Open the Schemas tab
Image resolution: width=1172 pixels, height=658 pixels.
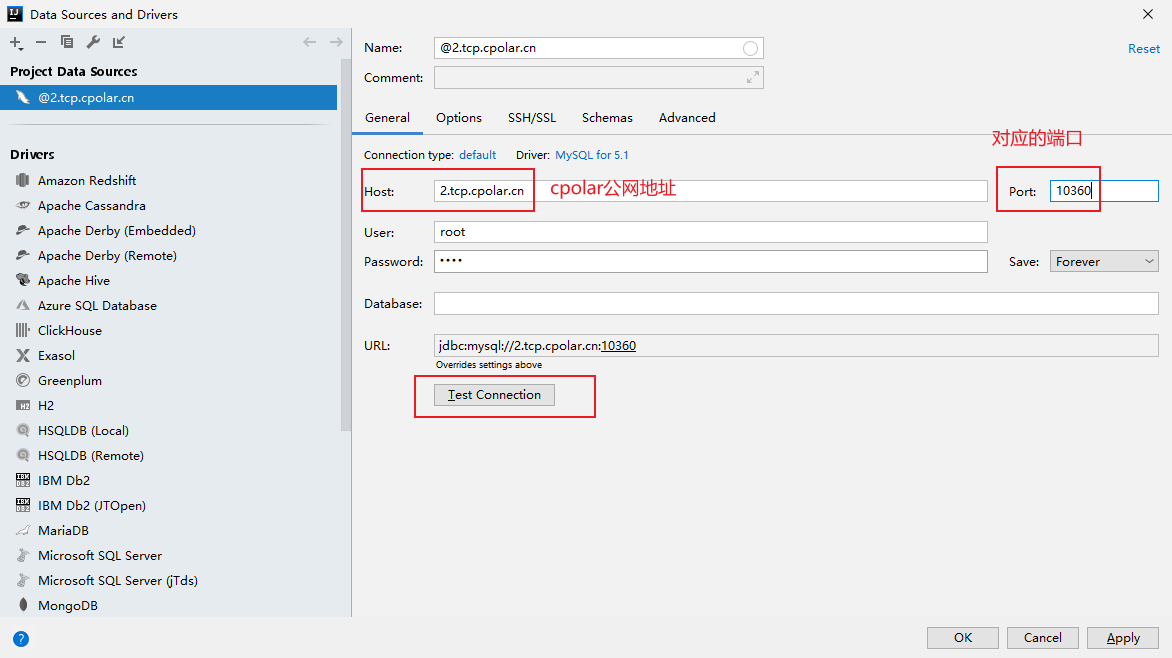click(607, 118)
